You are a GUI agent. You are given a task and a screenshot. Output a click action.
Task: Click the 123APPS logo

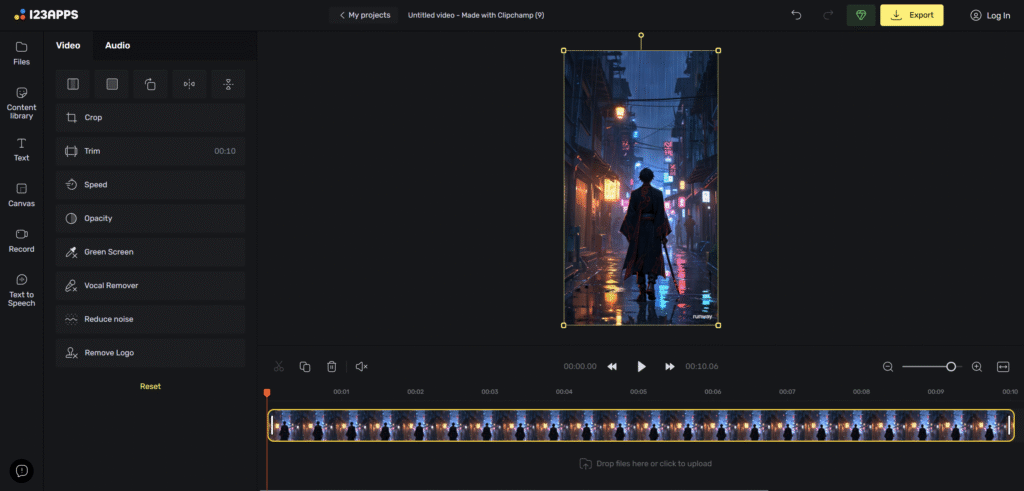click(46, 14)
